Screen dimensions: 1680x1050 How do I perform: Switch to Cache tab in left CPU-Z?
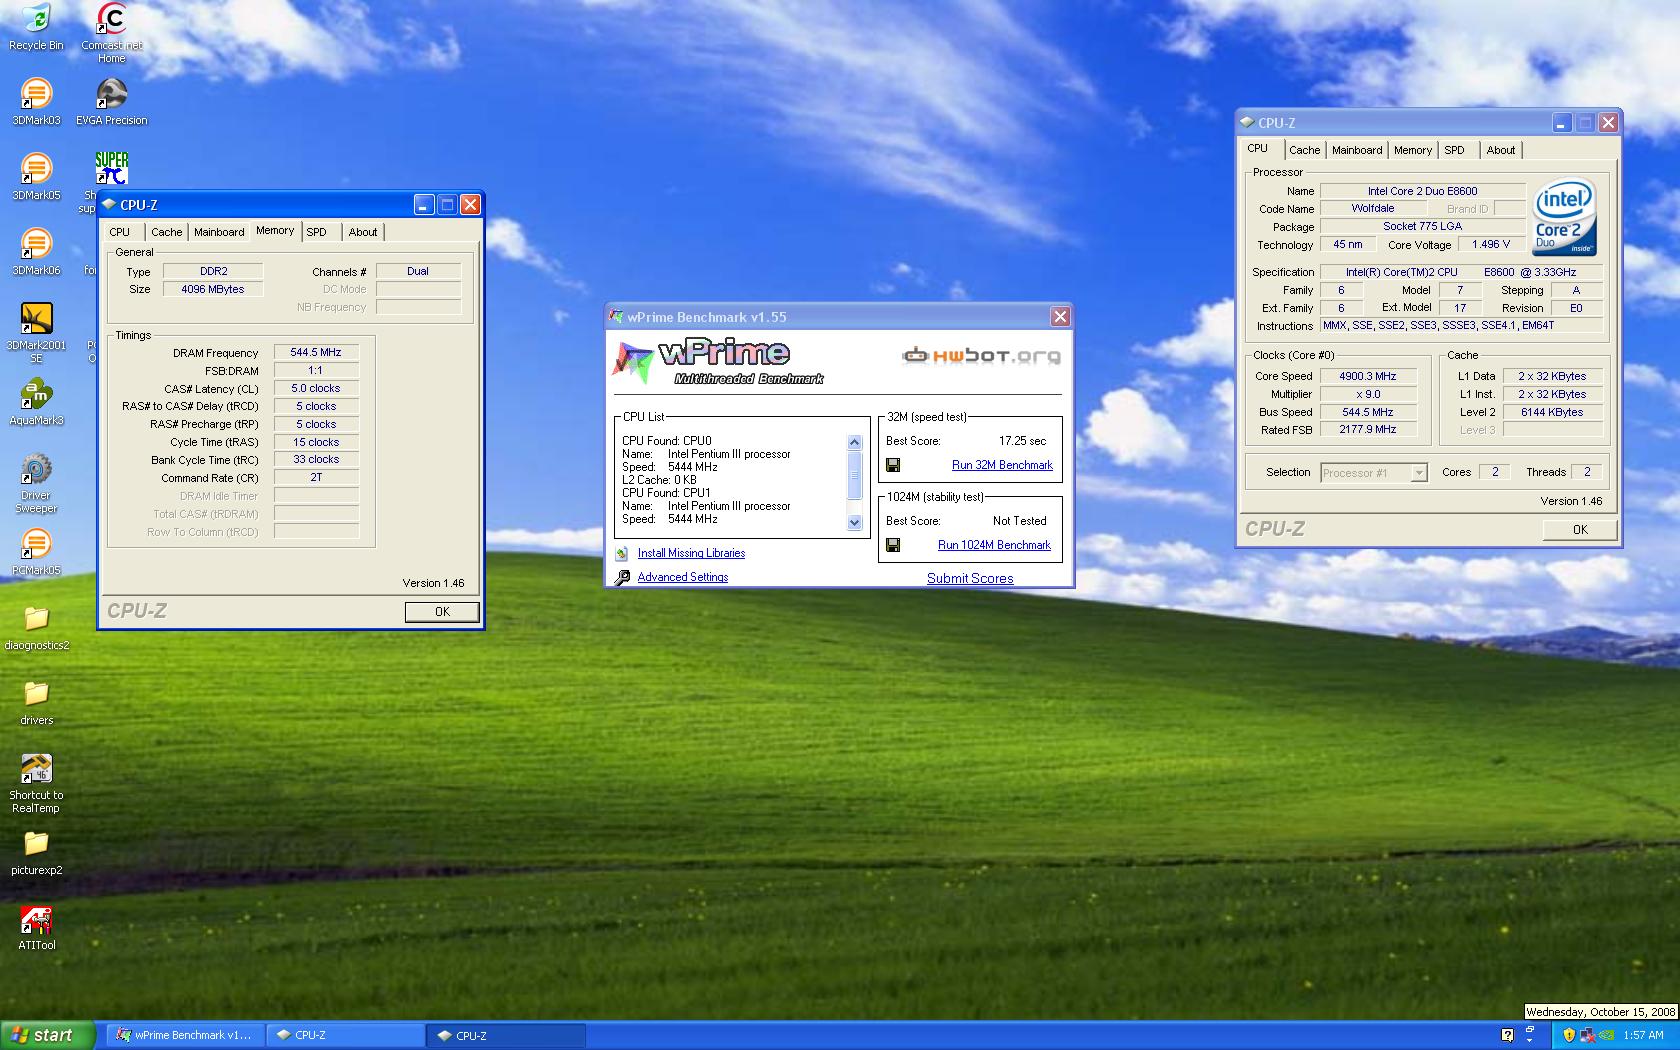coord(167,232)
